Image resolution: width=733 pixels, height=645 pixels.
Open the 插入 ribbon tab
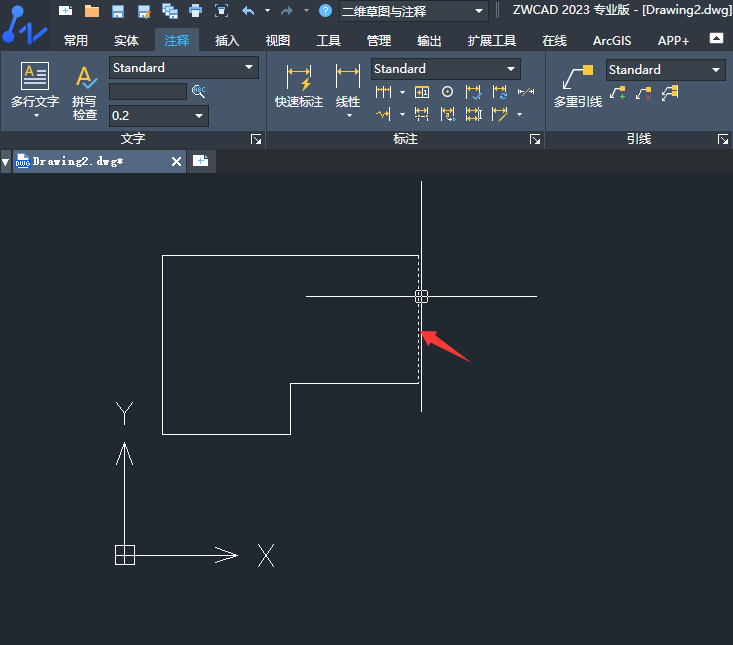(227, 41)
